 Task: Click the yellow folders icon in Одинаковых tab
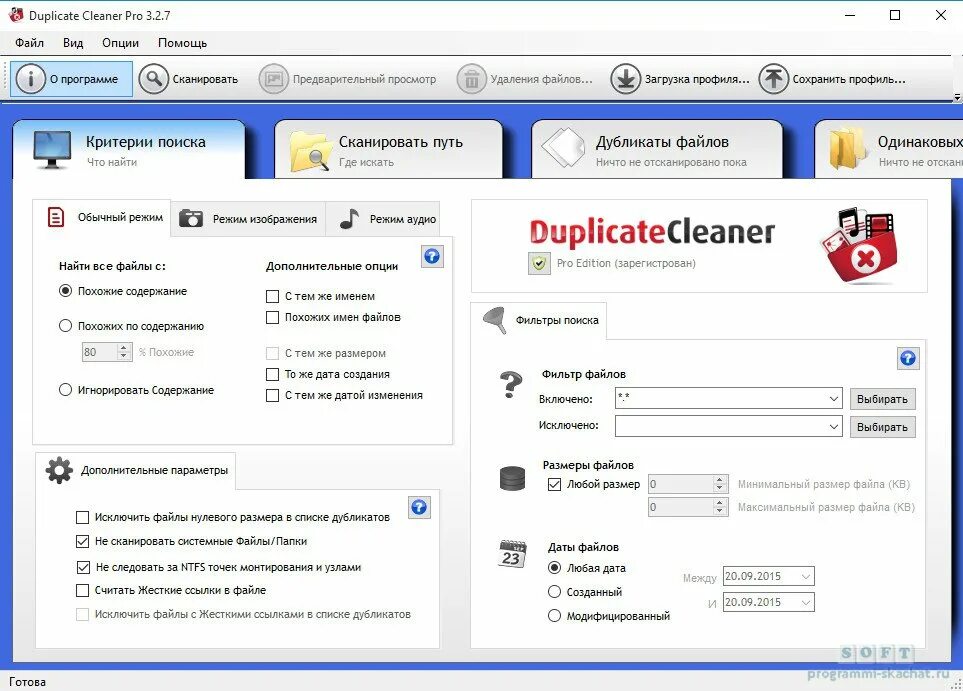coord(847,148)
